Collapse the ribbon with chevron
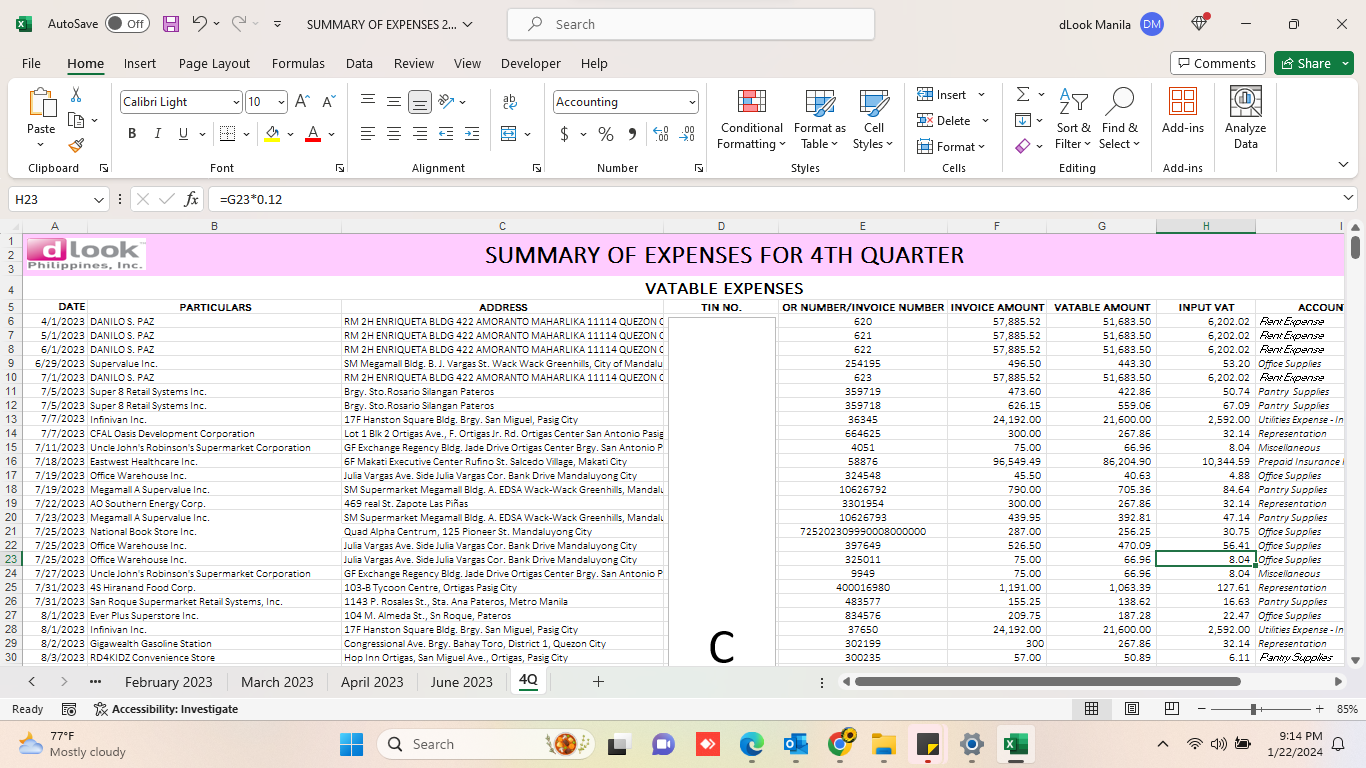The width and height of the screenshot is (1366, 768). click(x=1343, y=165)
